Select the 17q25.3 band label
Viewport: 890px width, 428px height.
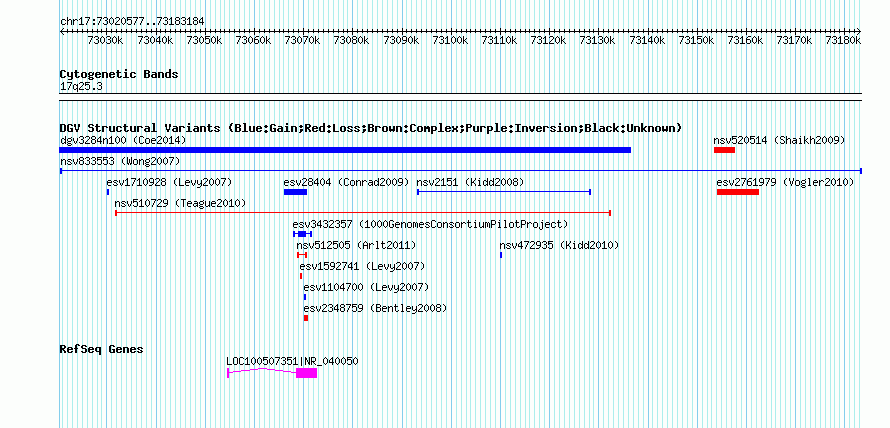pos(81,87)
